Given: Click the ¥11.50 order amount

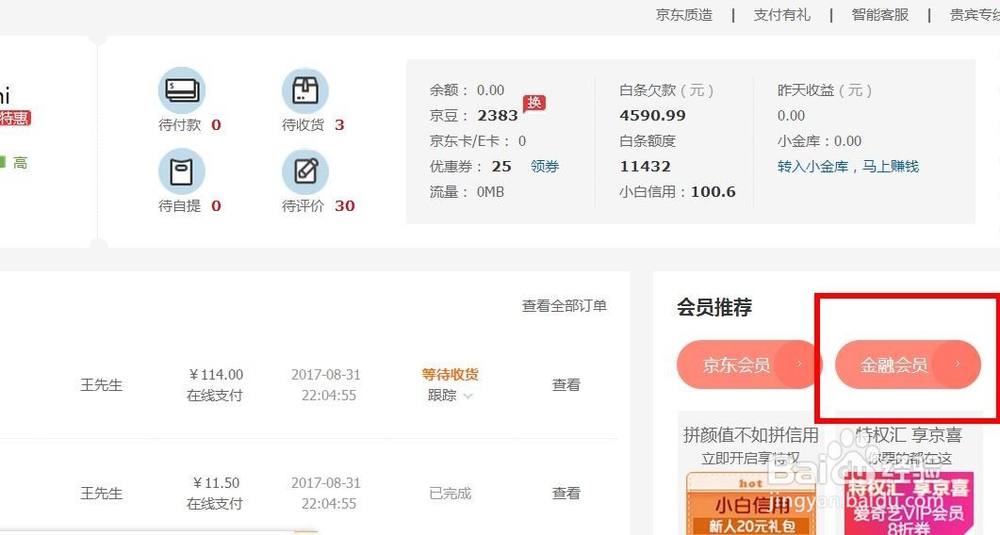Looking at the screenshot, I should [216, 483].
